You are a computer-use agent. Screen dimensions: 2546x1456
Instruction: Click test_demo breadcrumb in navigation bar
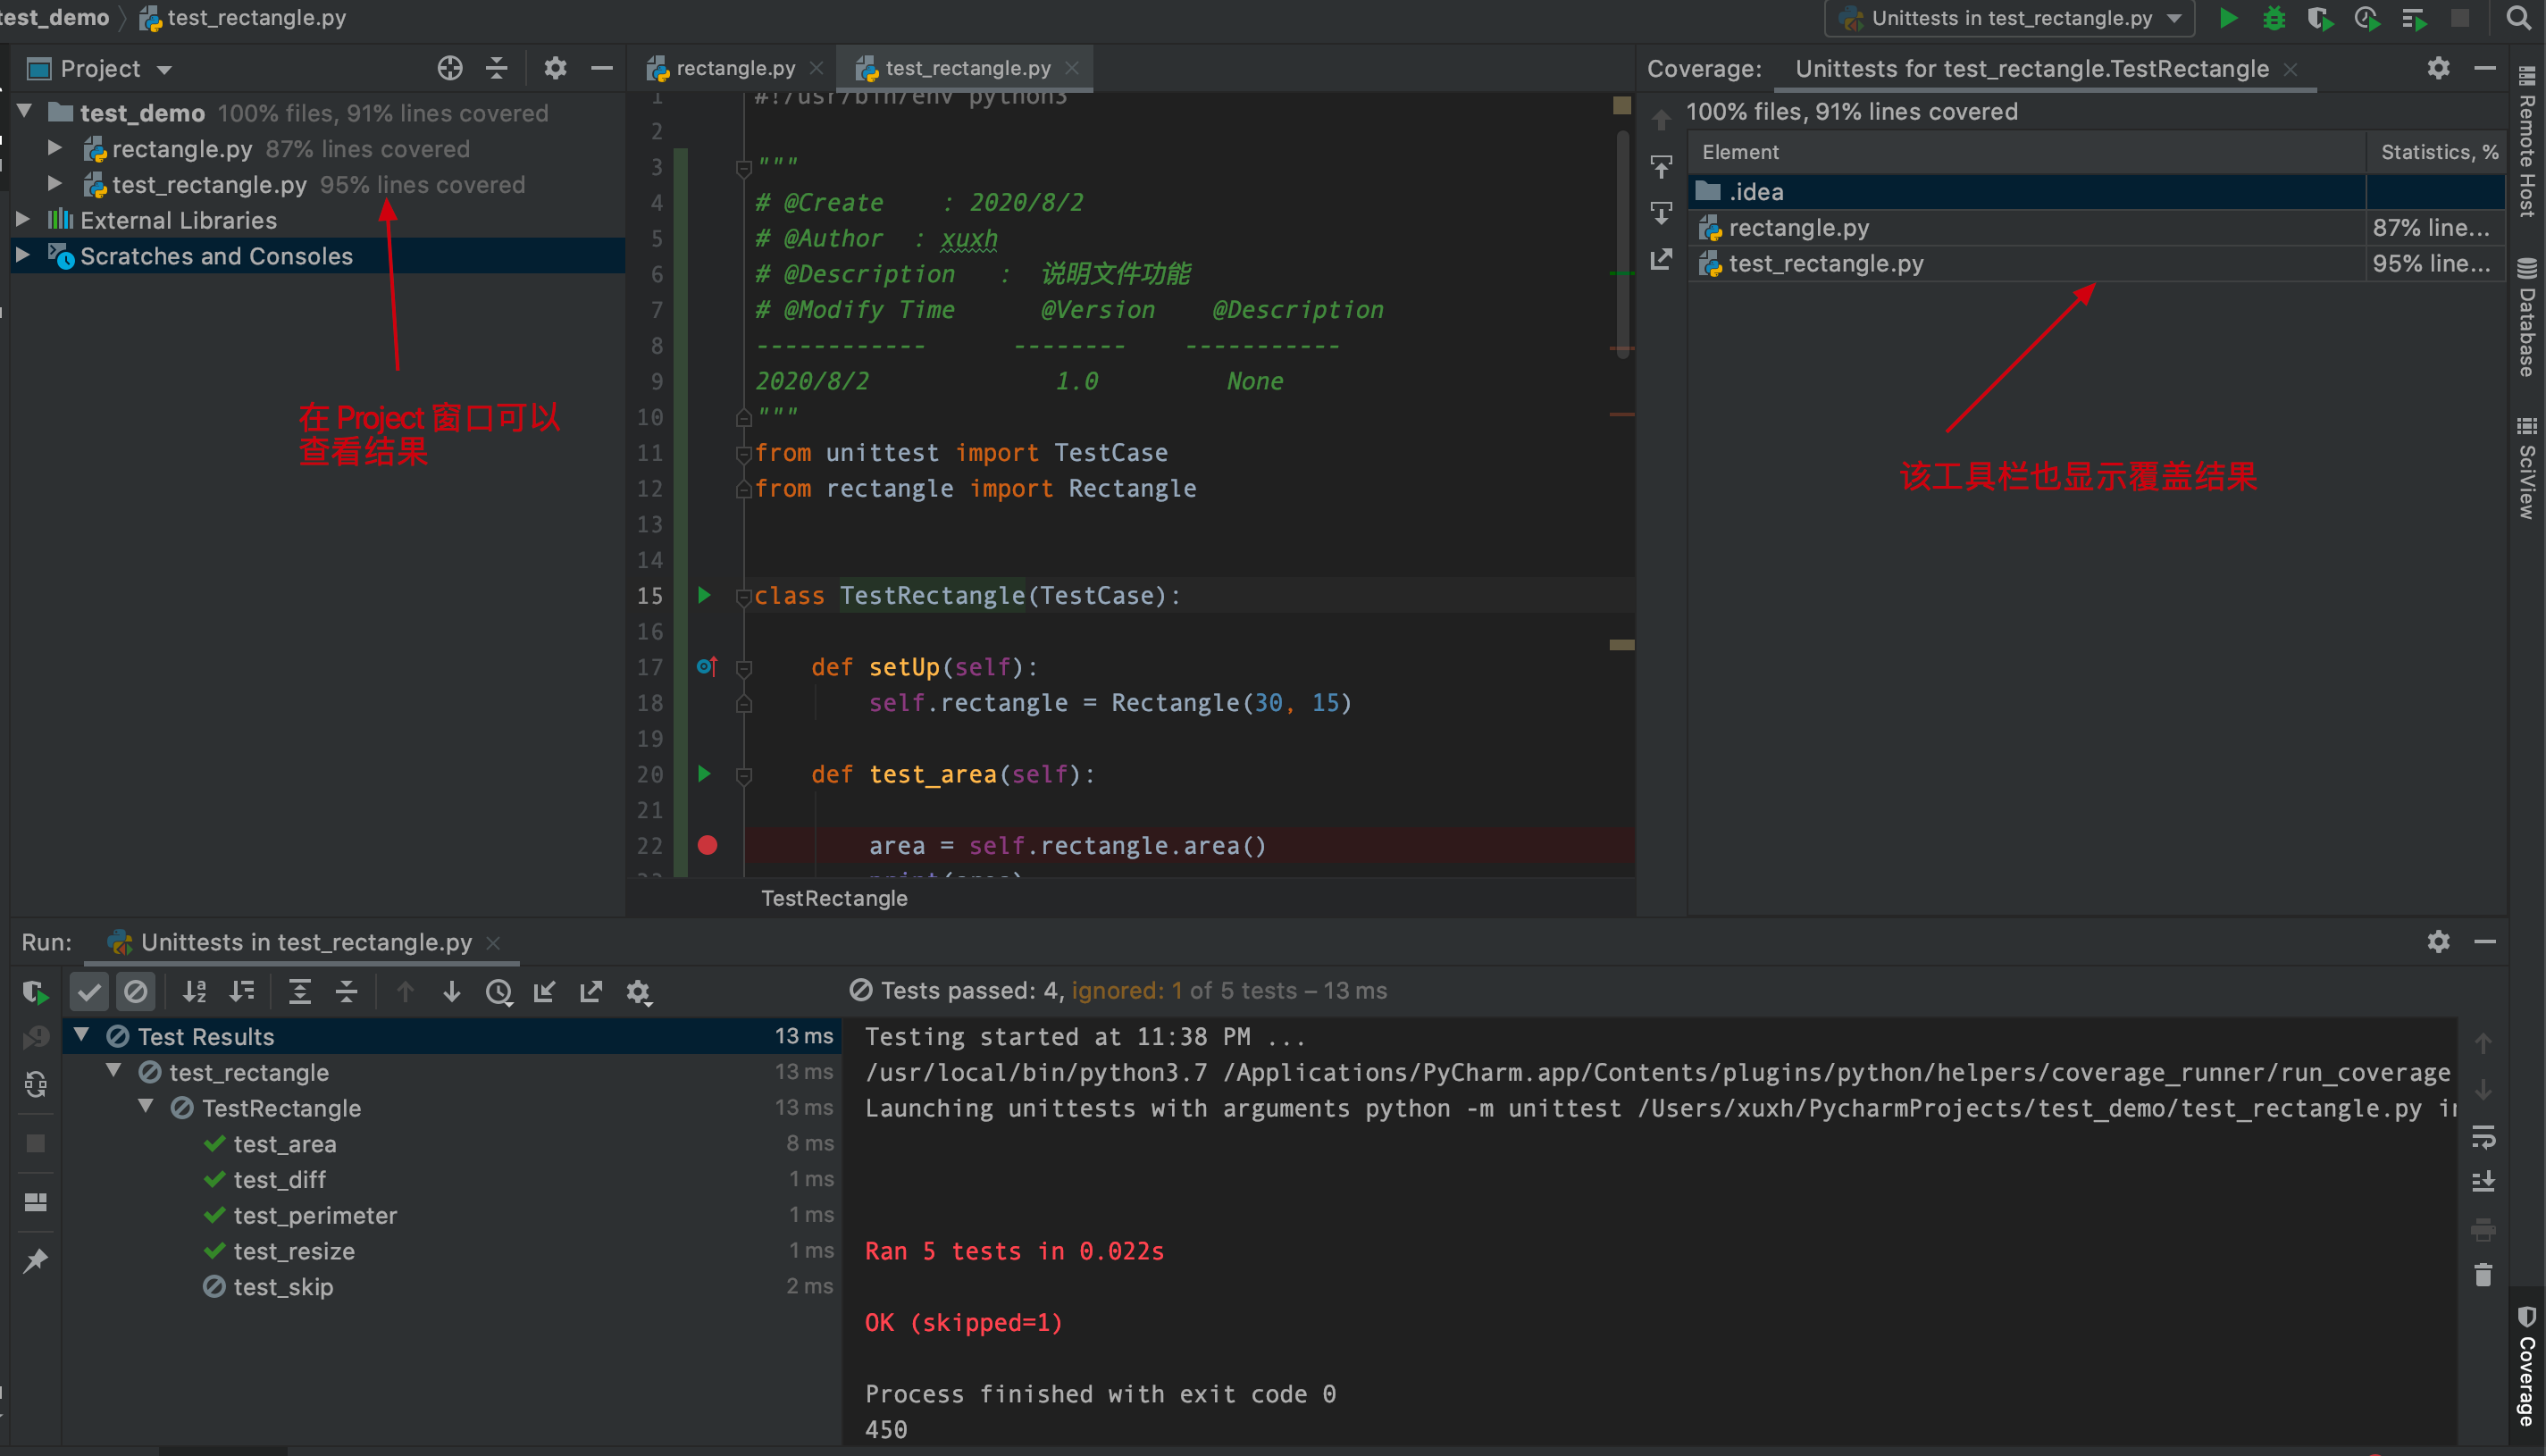[55, 18]
